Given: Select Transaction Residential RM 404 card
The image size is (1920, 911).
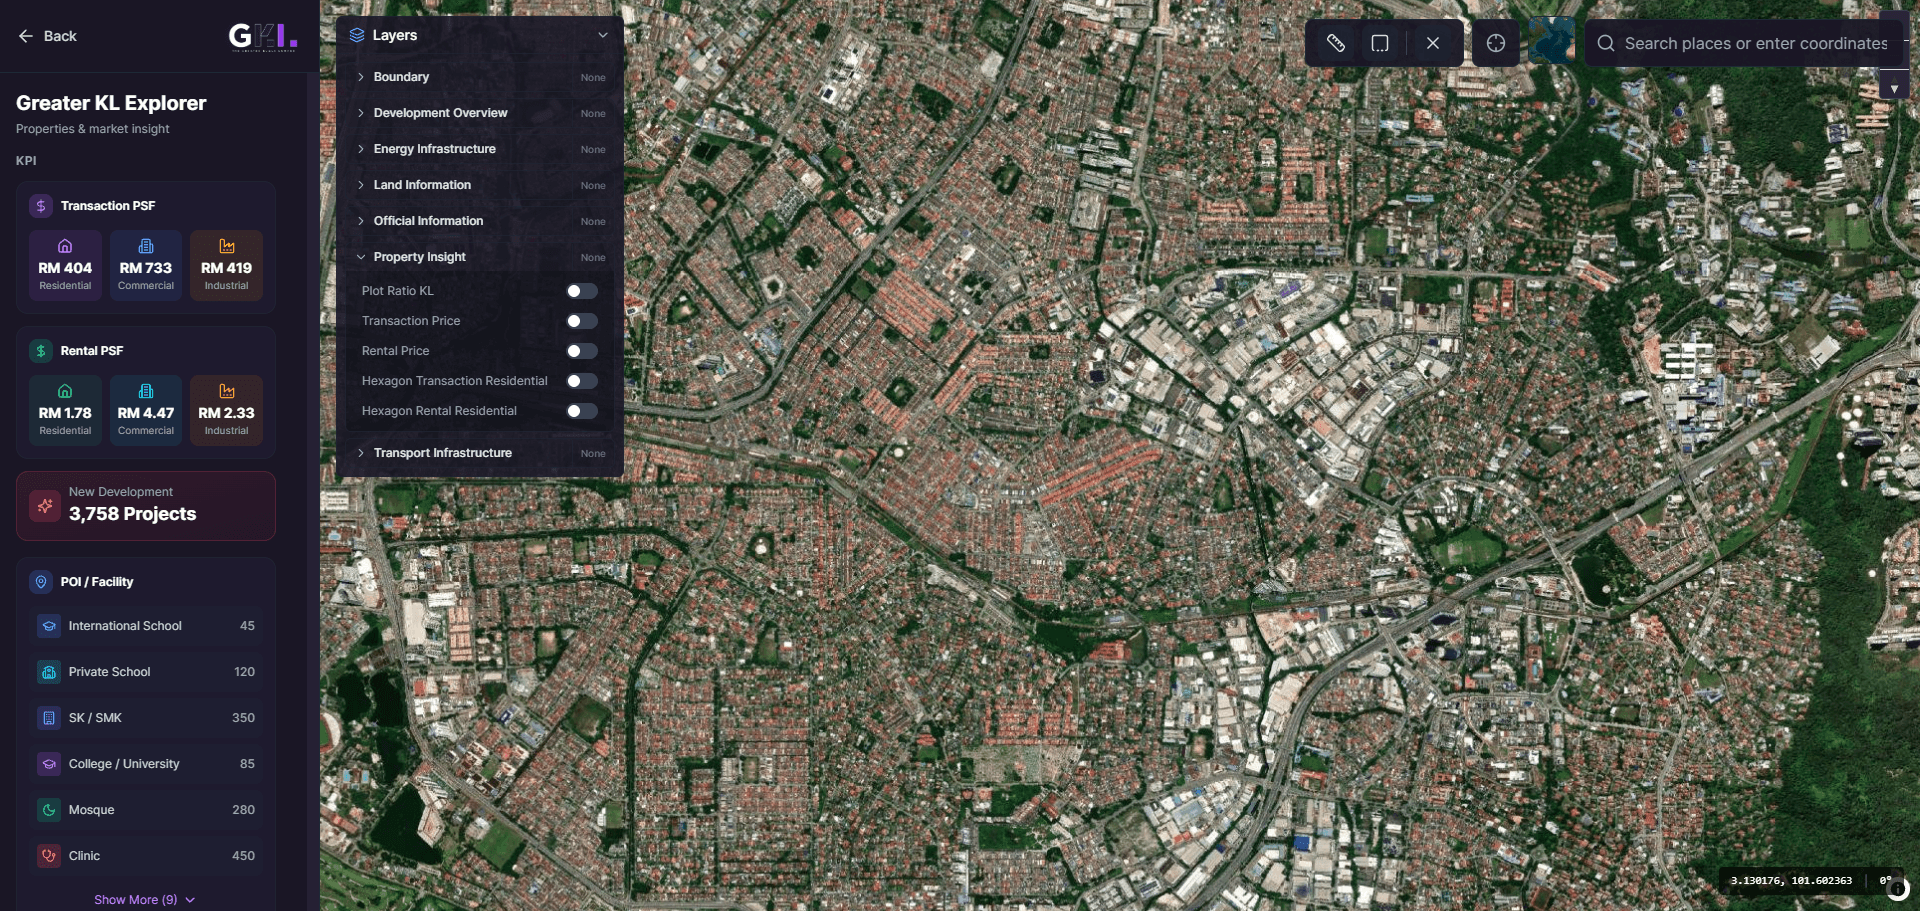Looking at the screenshot, I should (x=65, y=266).
